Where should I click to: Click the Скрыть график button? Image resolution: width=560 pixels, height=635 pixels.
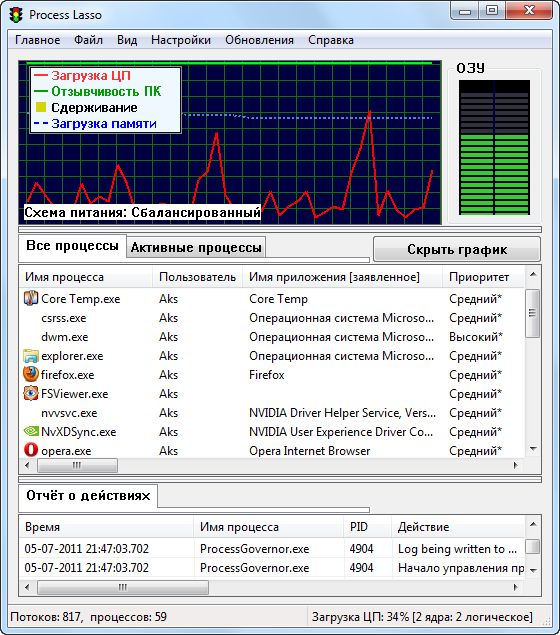[457, 249]
